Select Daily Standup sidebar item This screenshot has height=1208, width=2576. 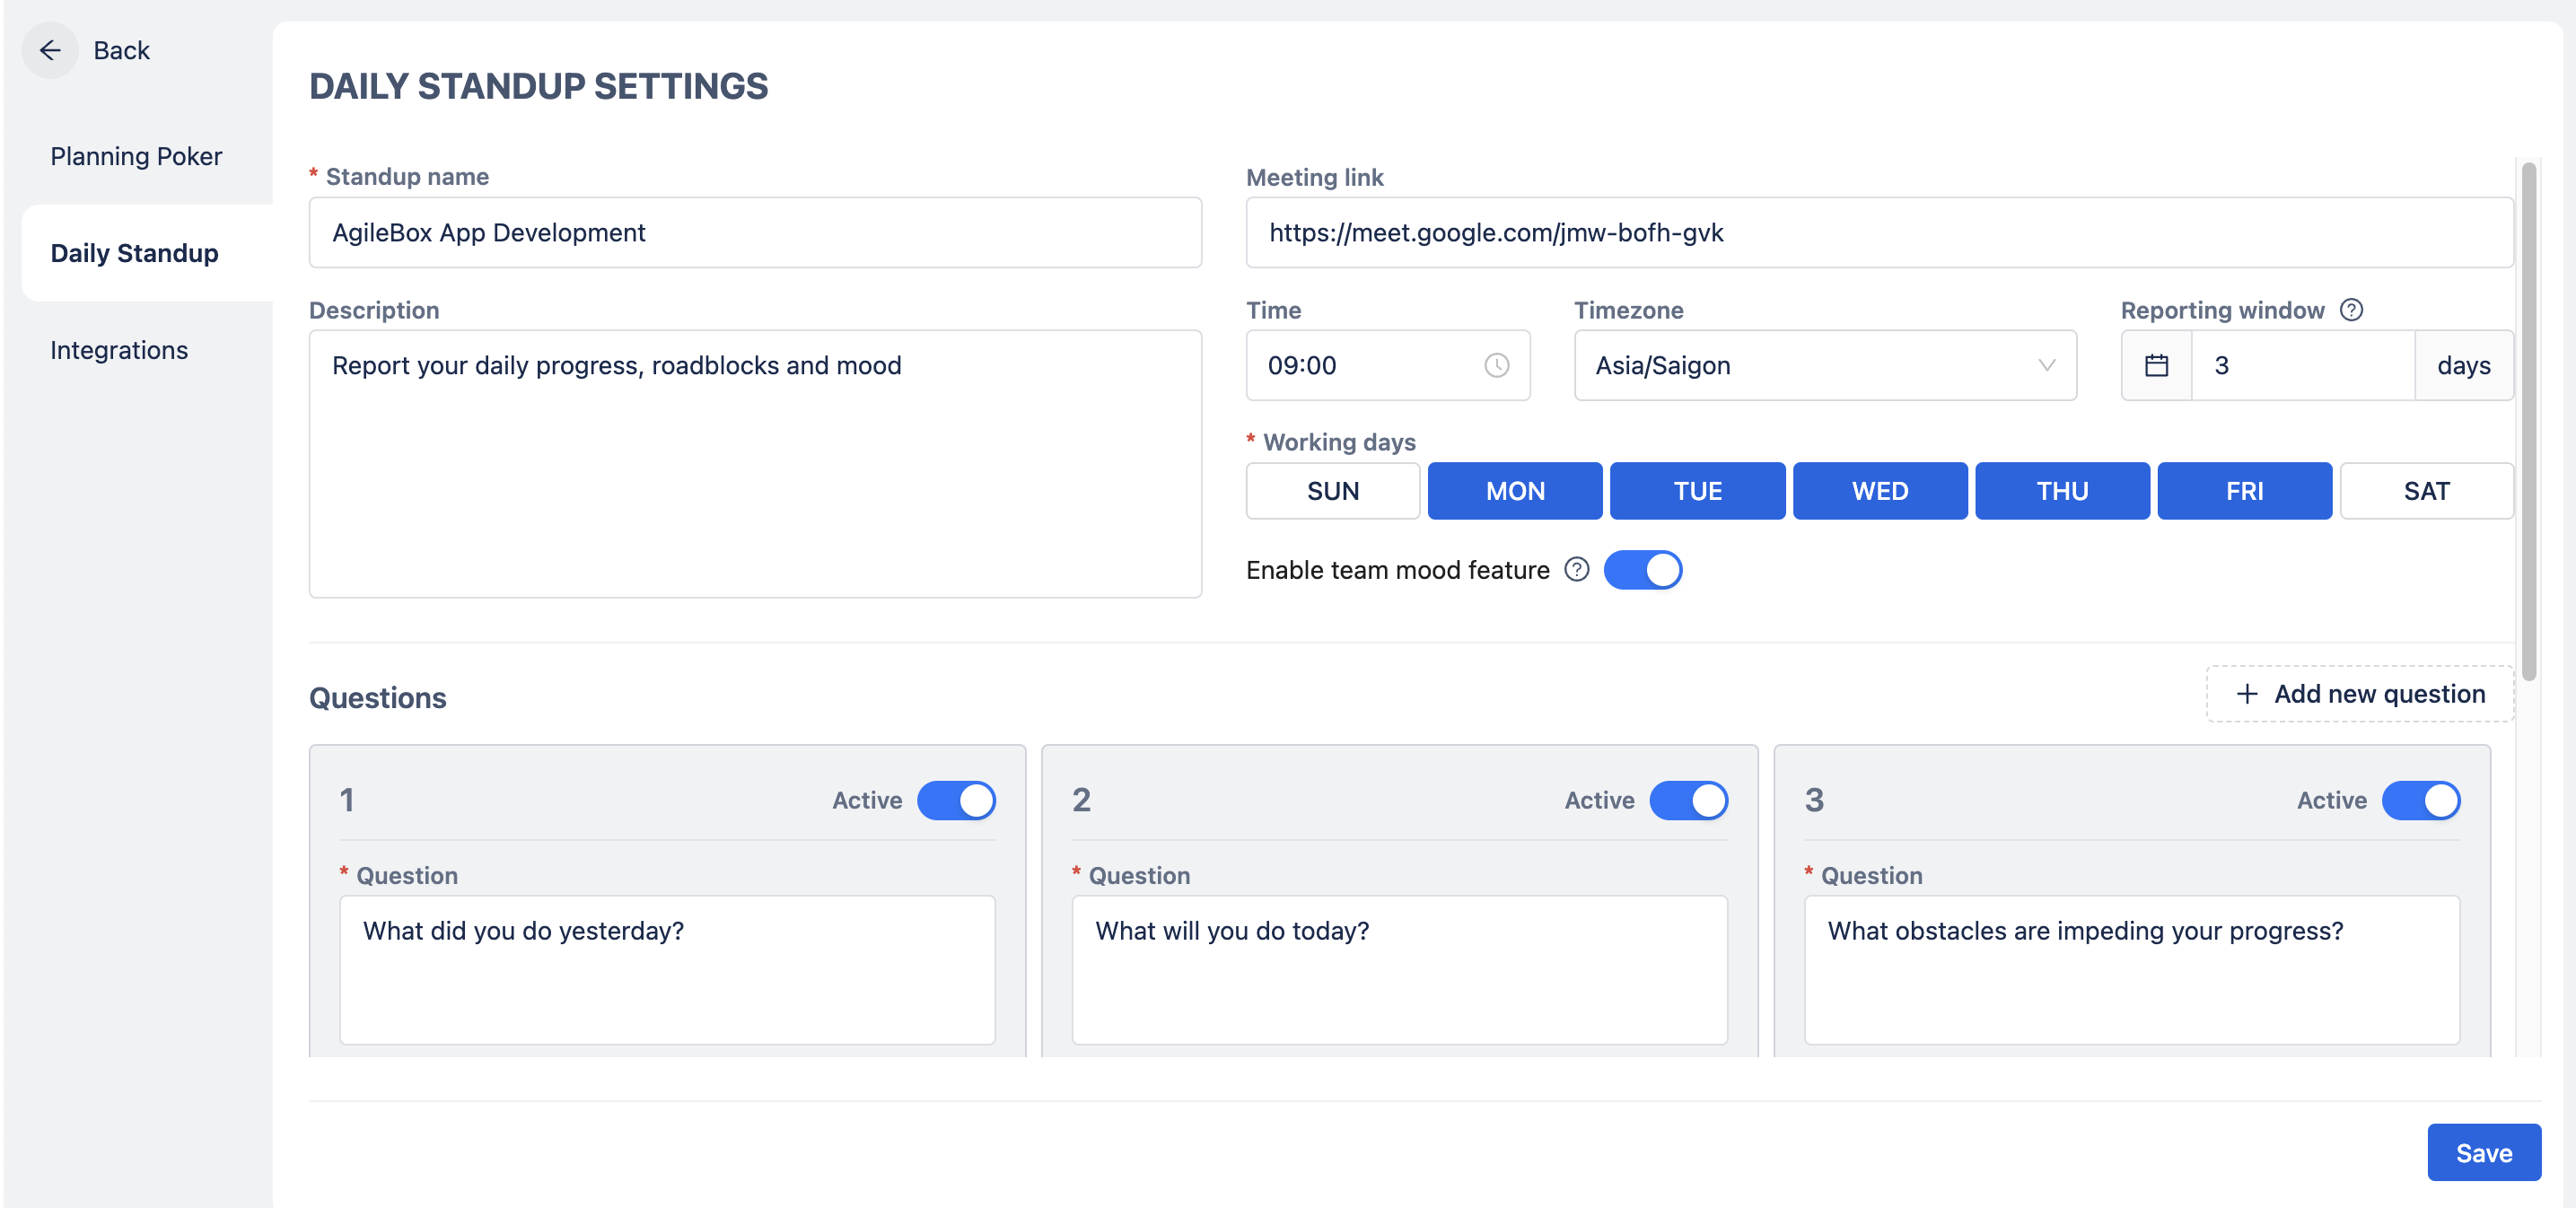pos(134,253)
